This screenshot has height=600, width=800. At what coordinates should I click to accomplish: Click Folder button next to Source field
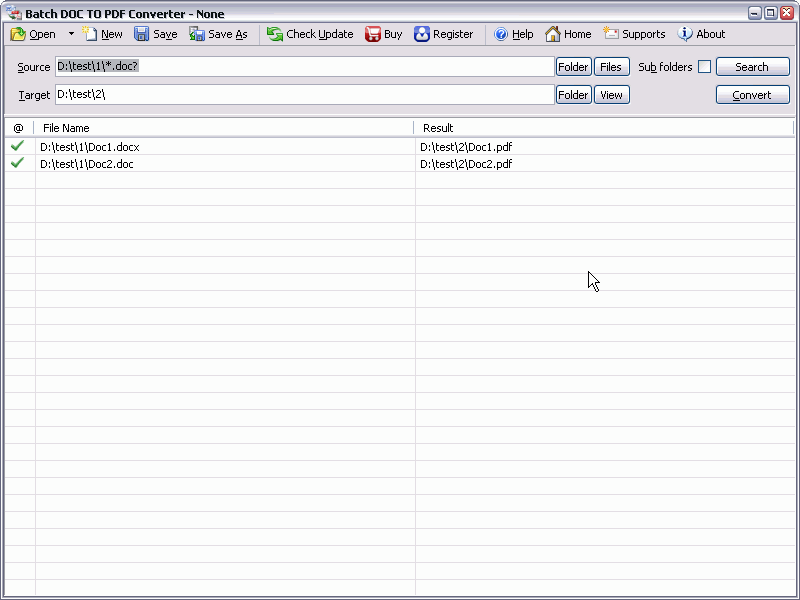573,67
